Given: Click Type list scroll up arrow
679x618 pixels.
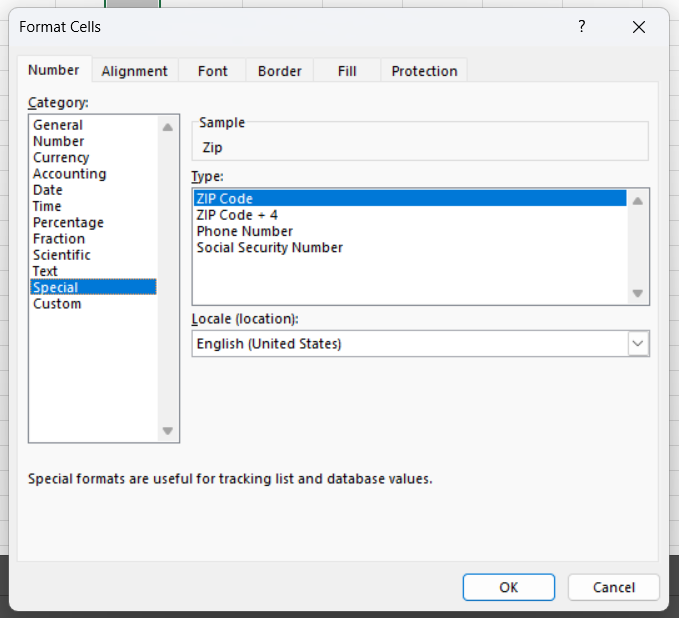Looking at the screenshot, I should 637,200.
